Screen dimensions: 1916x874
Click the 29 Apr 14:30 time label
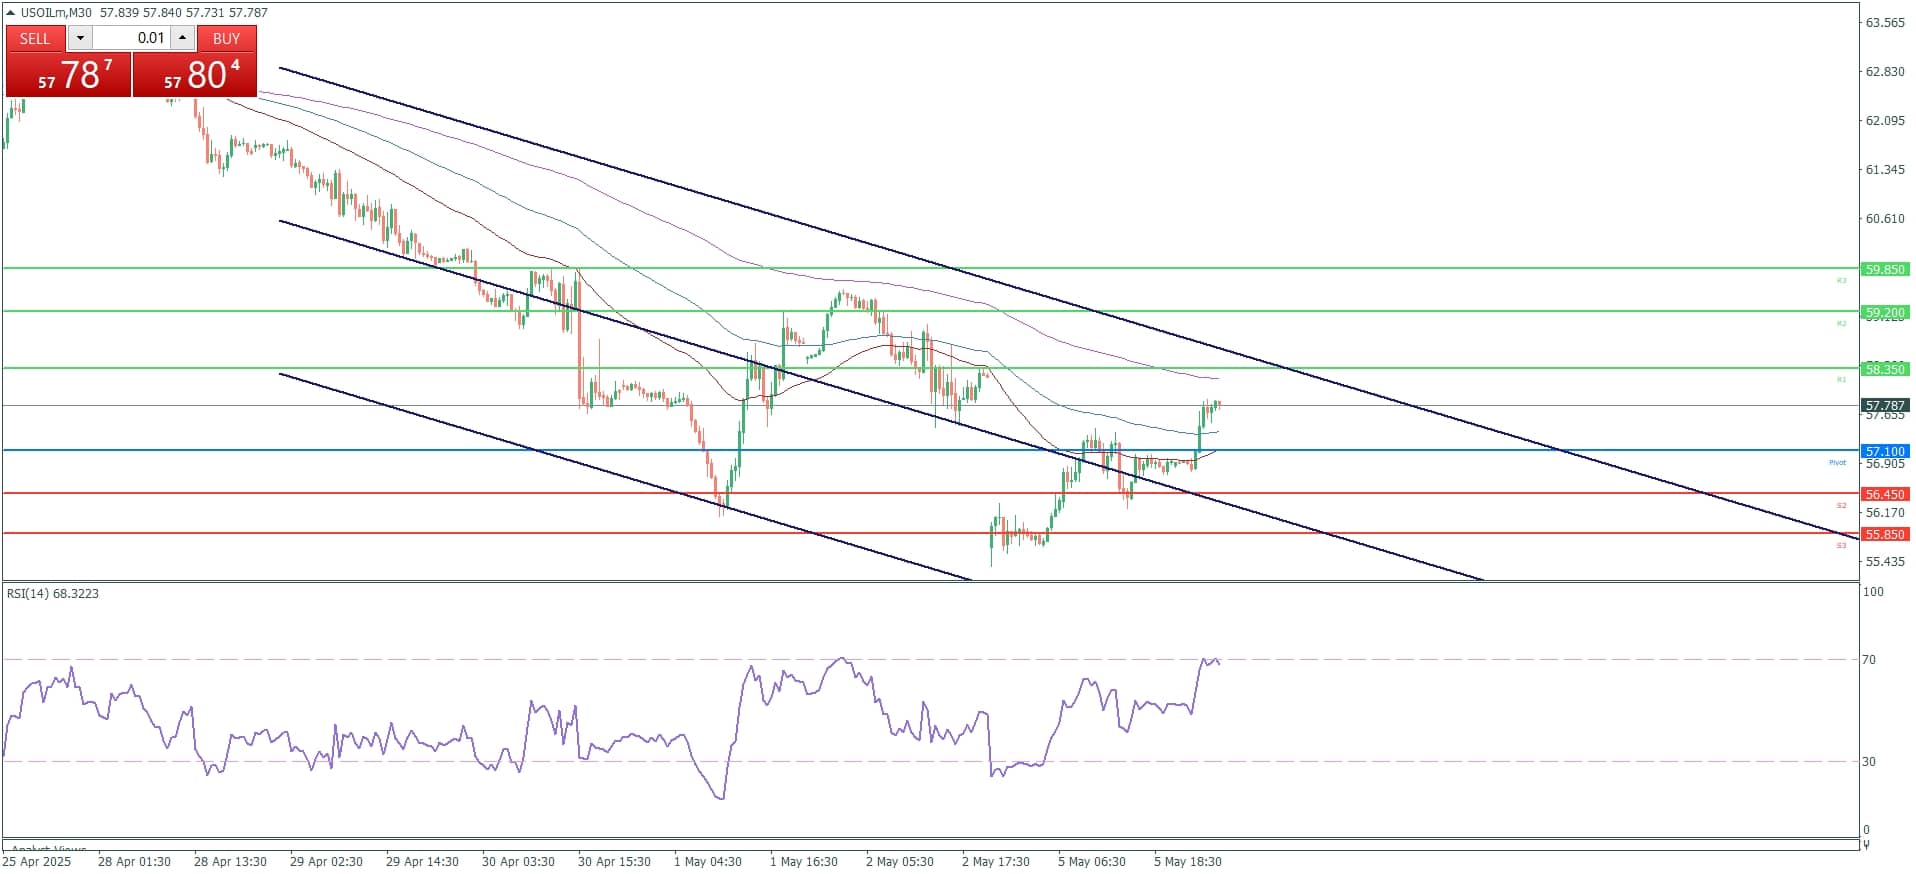tap(422, 861)
